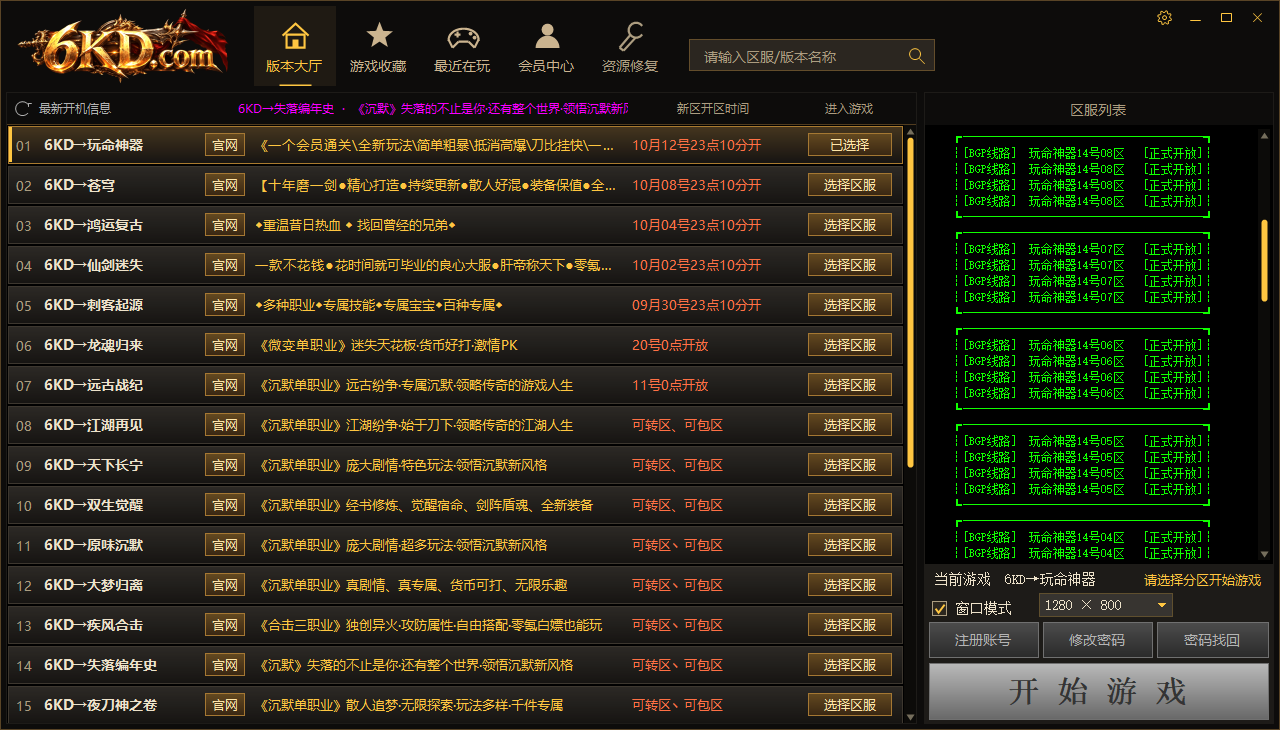The width and height of the screenshot is (1280, 730).
Task: Click the 开始游戏 button
Action: click(x=1099, y=692)
